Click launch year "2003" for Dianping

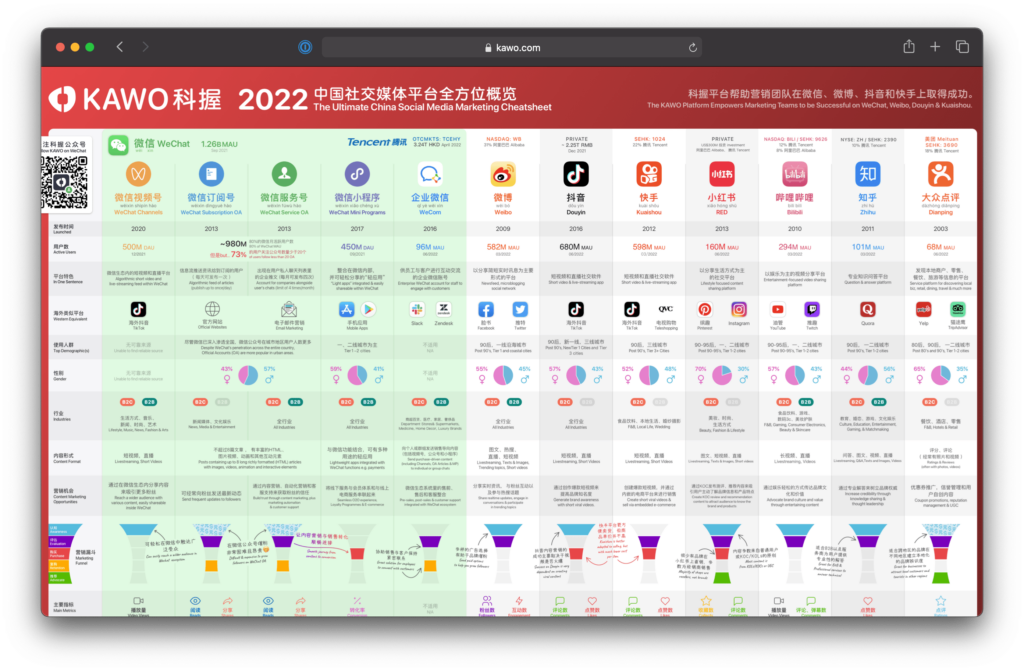(940, 229)
